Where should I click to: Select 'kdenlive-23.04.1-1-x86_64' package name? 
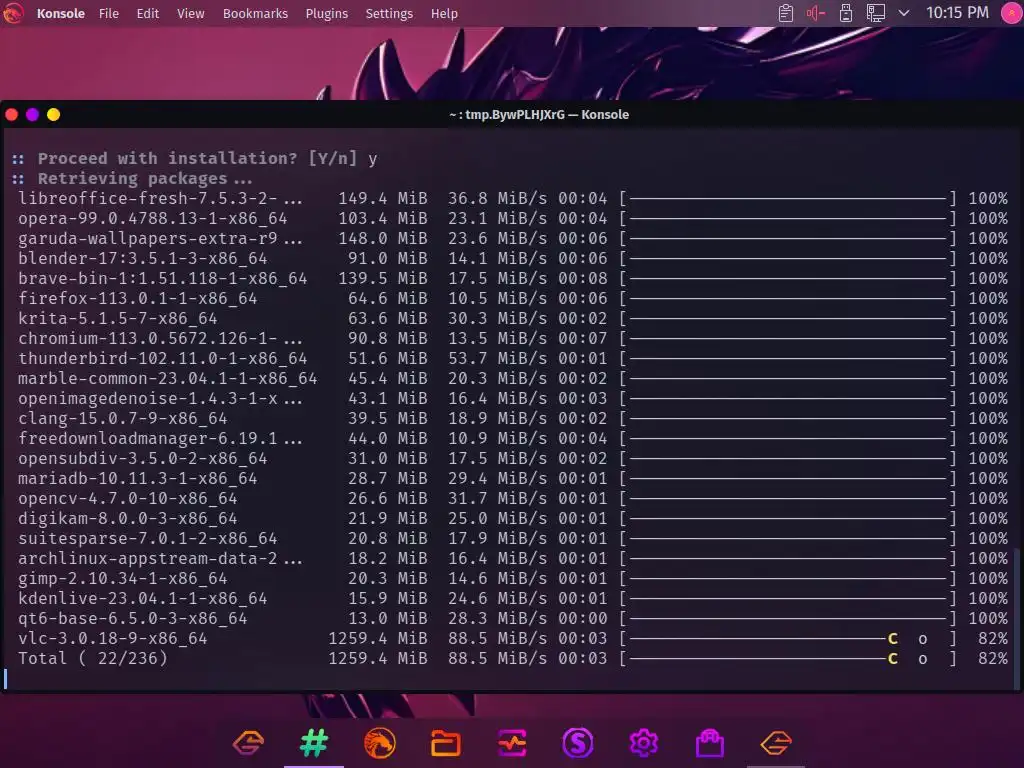coord(142,599)
